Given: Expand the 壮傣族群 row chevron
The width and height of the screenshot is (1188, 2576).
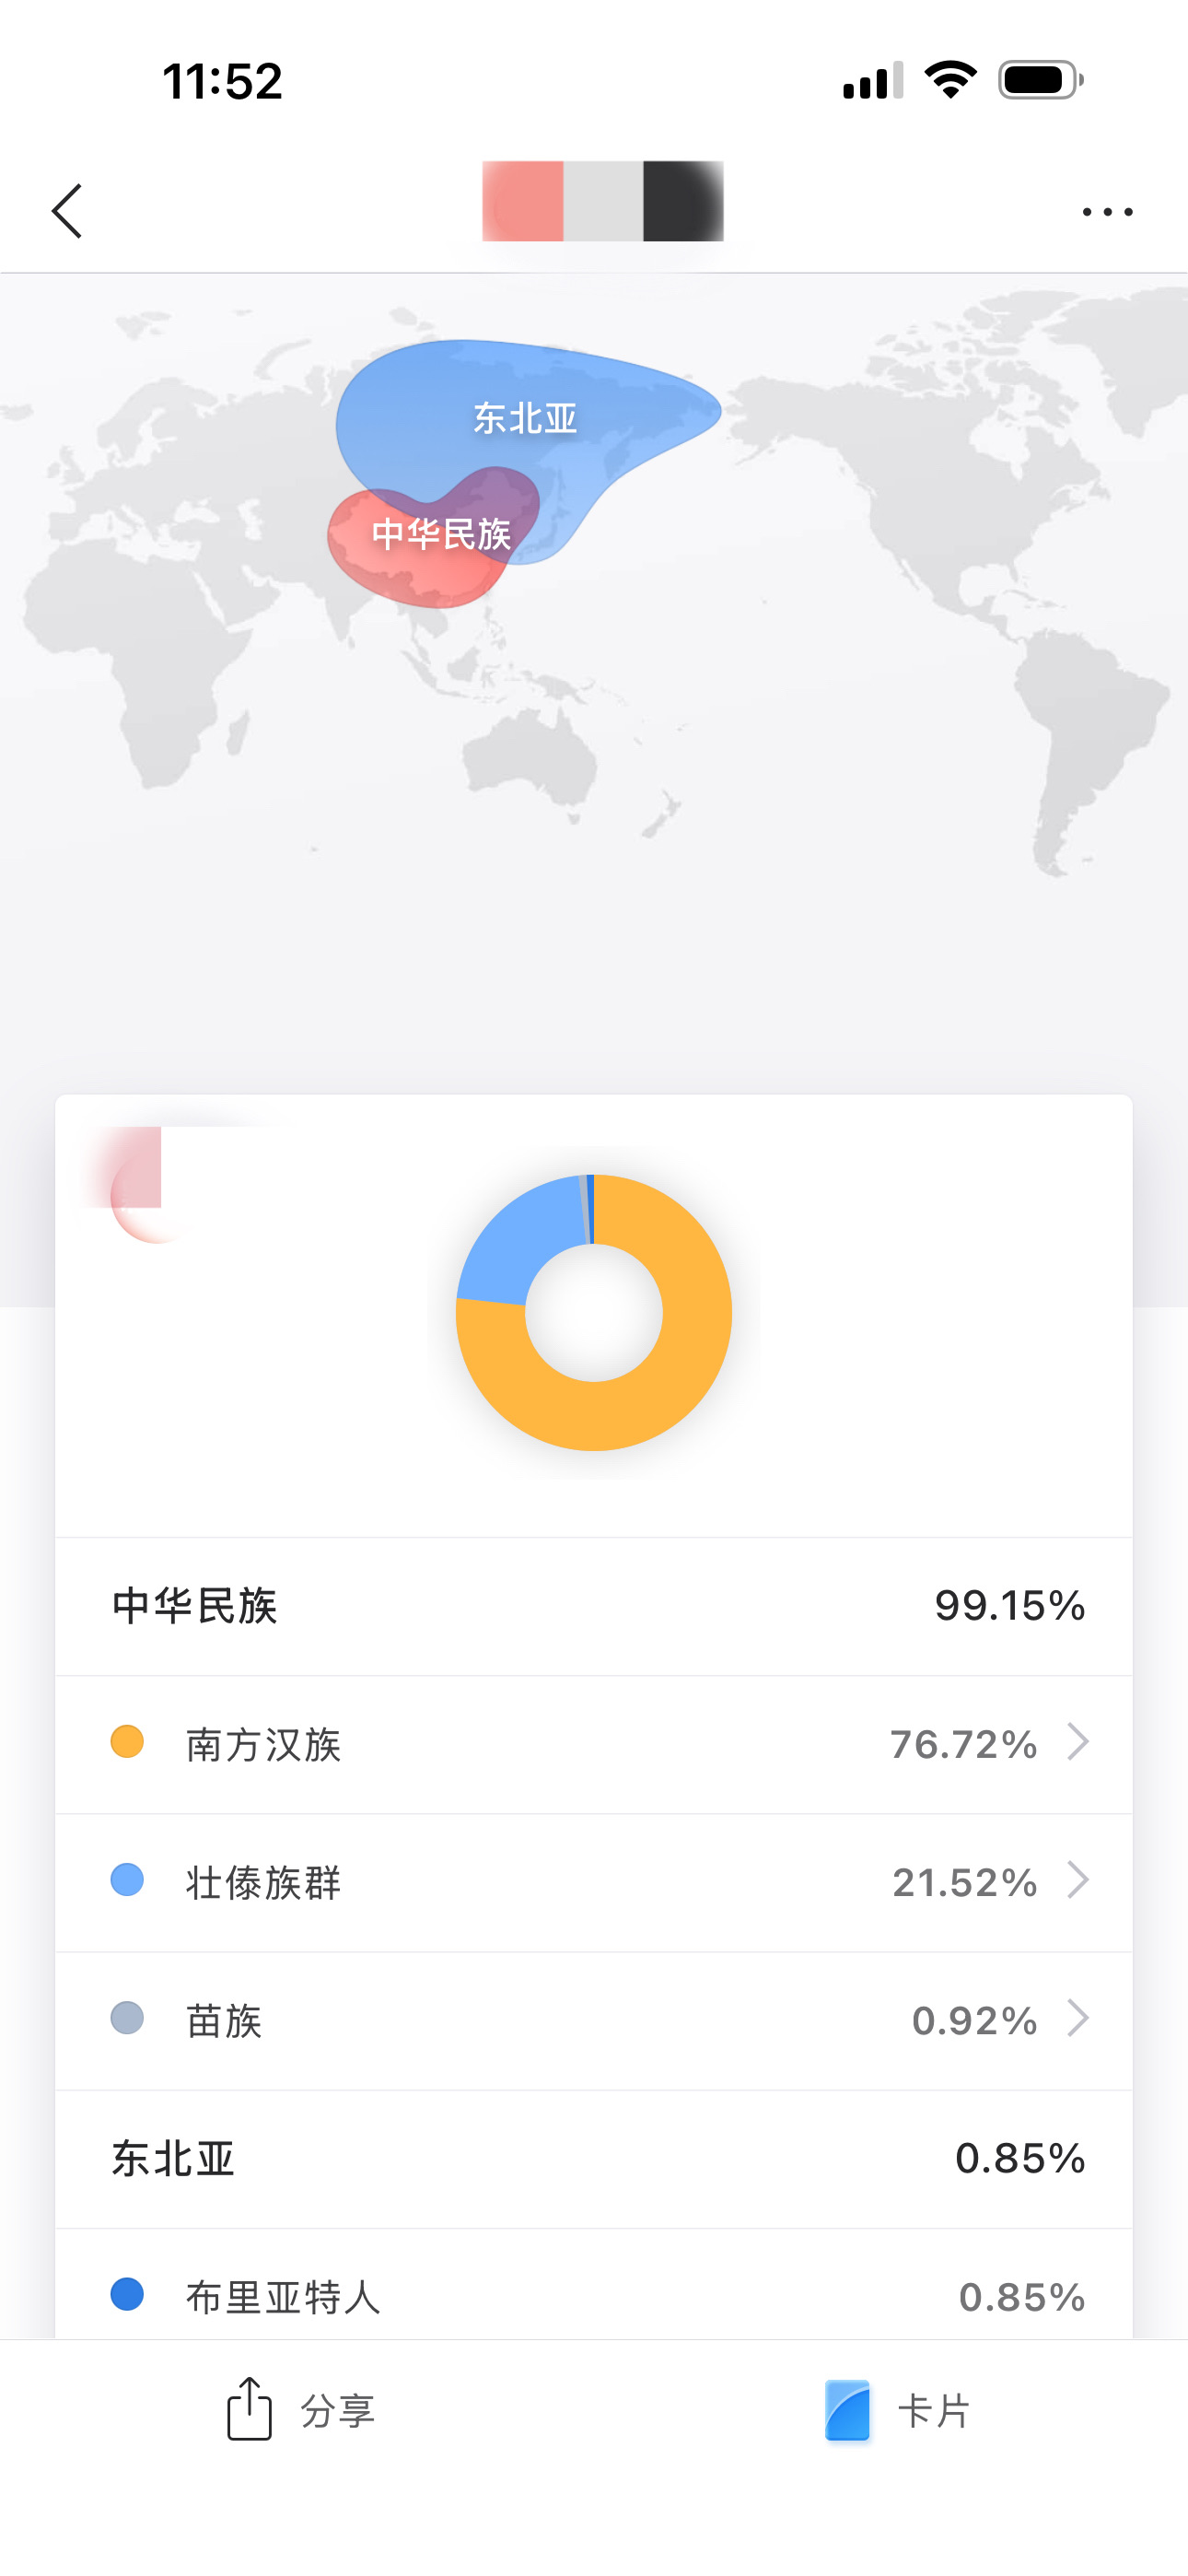Looking at the screenshot, I should 1077,1880.
